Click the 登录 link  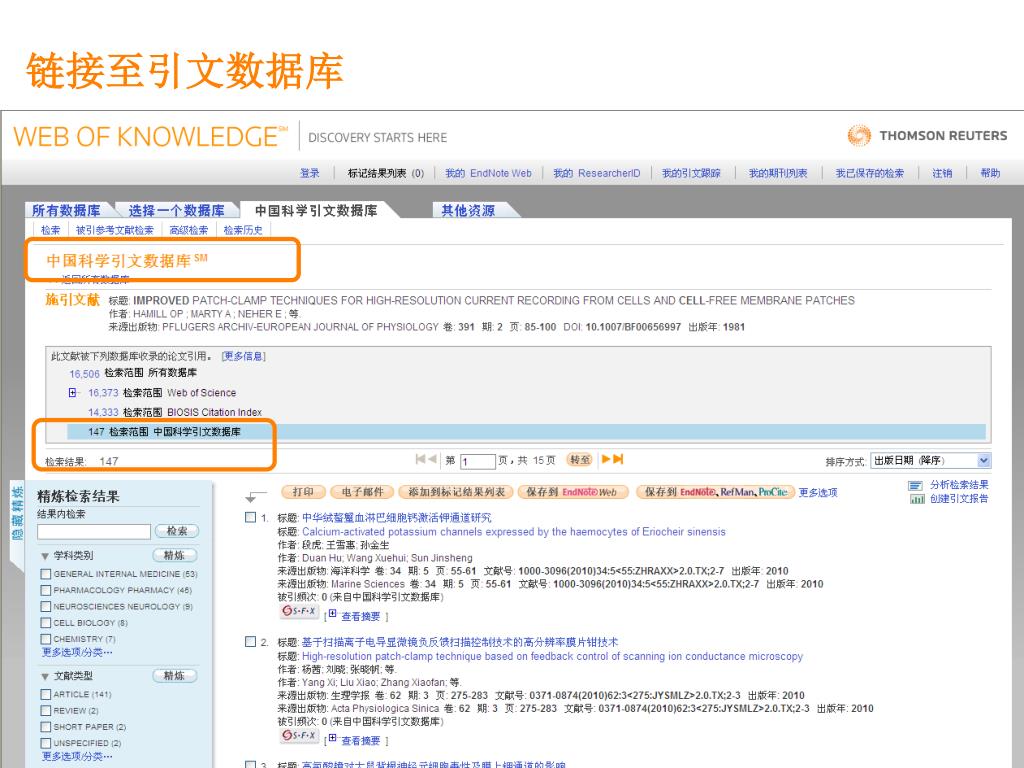310,173
